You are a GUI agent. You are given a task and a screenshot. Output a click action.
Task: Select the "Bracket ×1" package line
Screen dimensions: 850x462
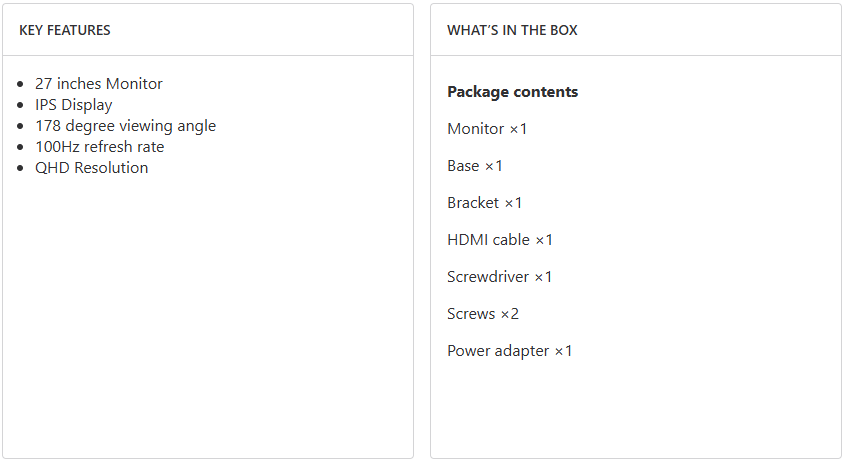coord(485,203)
